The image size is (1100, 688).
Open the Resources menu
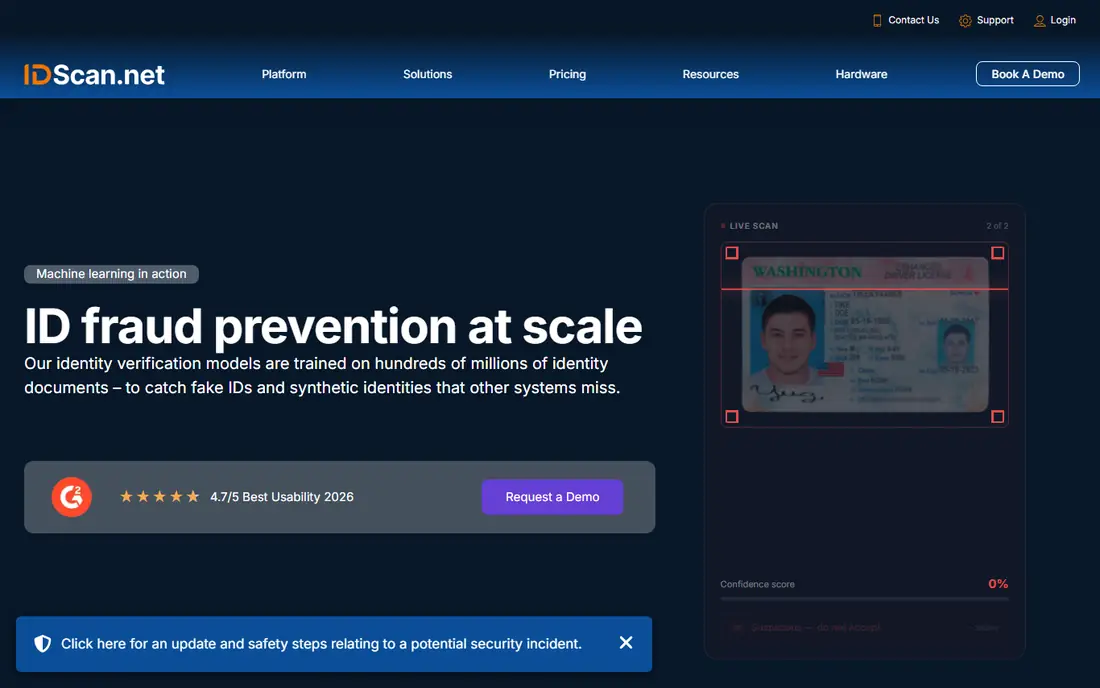[711, 74]
